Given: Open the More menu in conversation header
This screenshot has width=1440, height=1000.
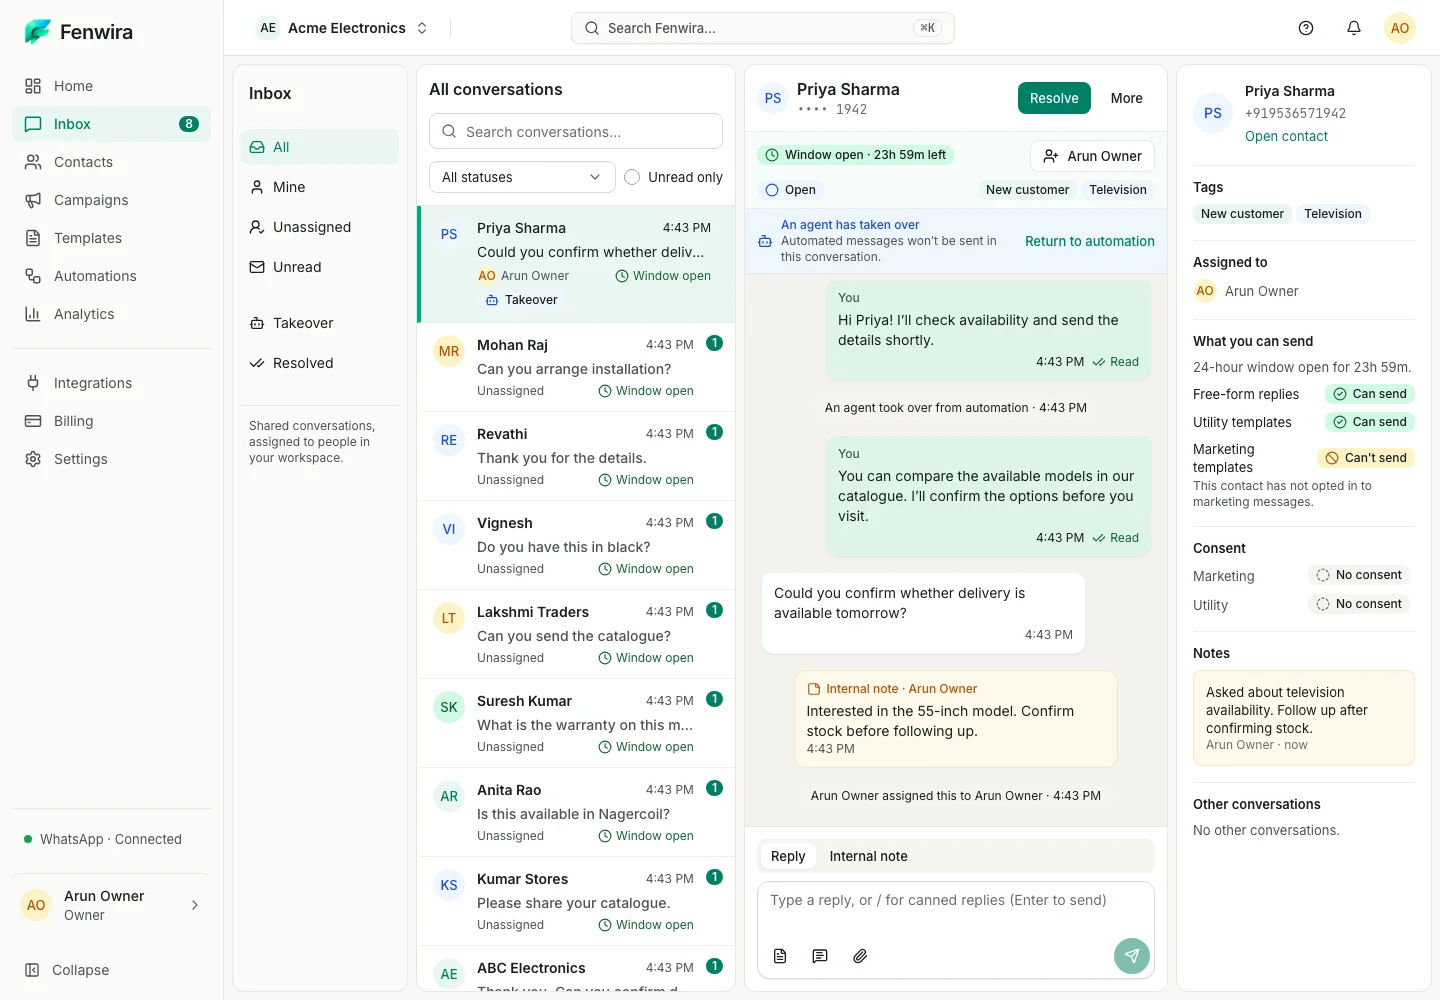Looking at the screenshot, I should (x=1126, y=98).
